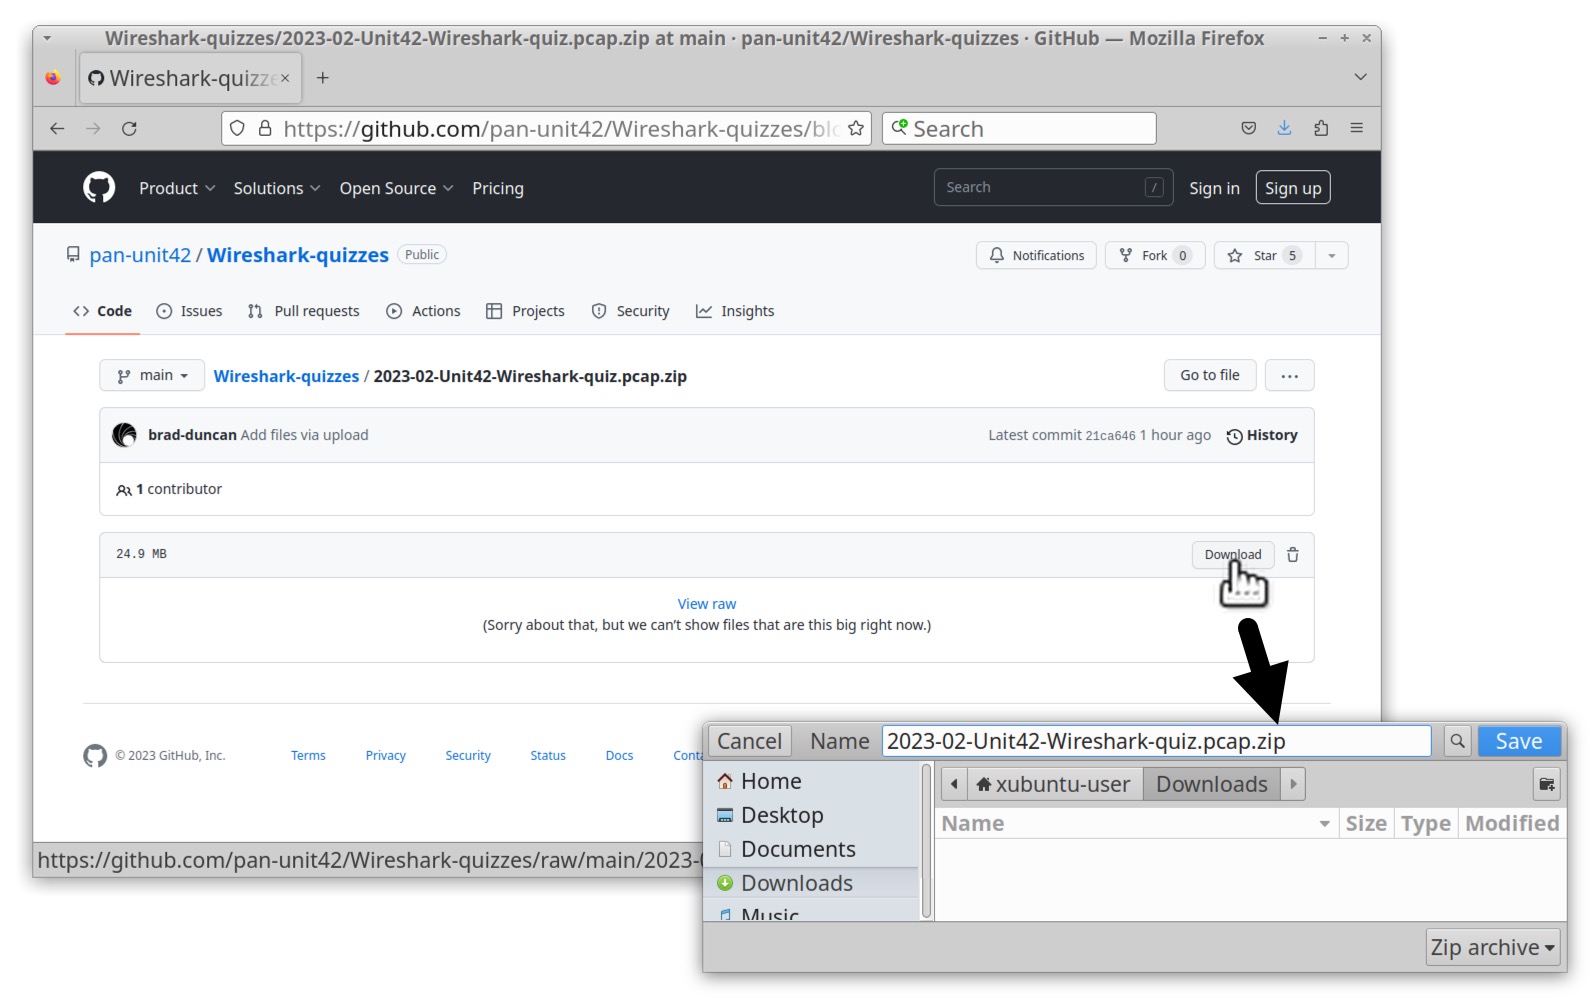This screenshot has width=1596, height=1000.
Task: Open commit 21ca646
Action: click(1110, 435)
